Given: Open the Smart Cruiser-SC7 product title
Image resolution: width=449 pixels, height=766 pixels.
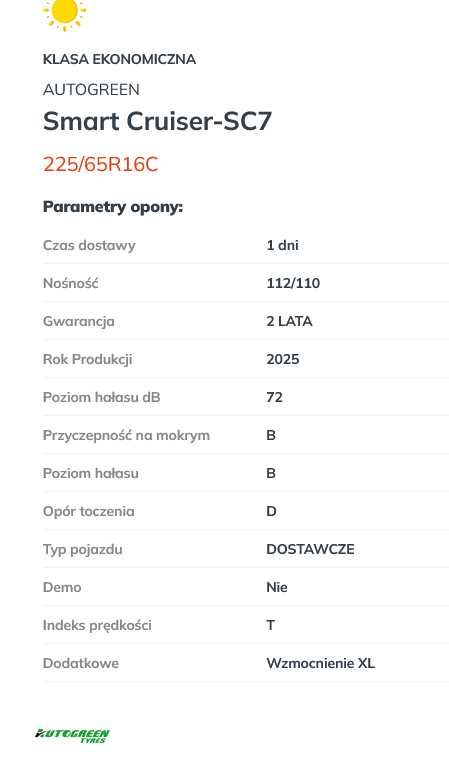Looking at the screenshot, I should (157, 121).
